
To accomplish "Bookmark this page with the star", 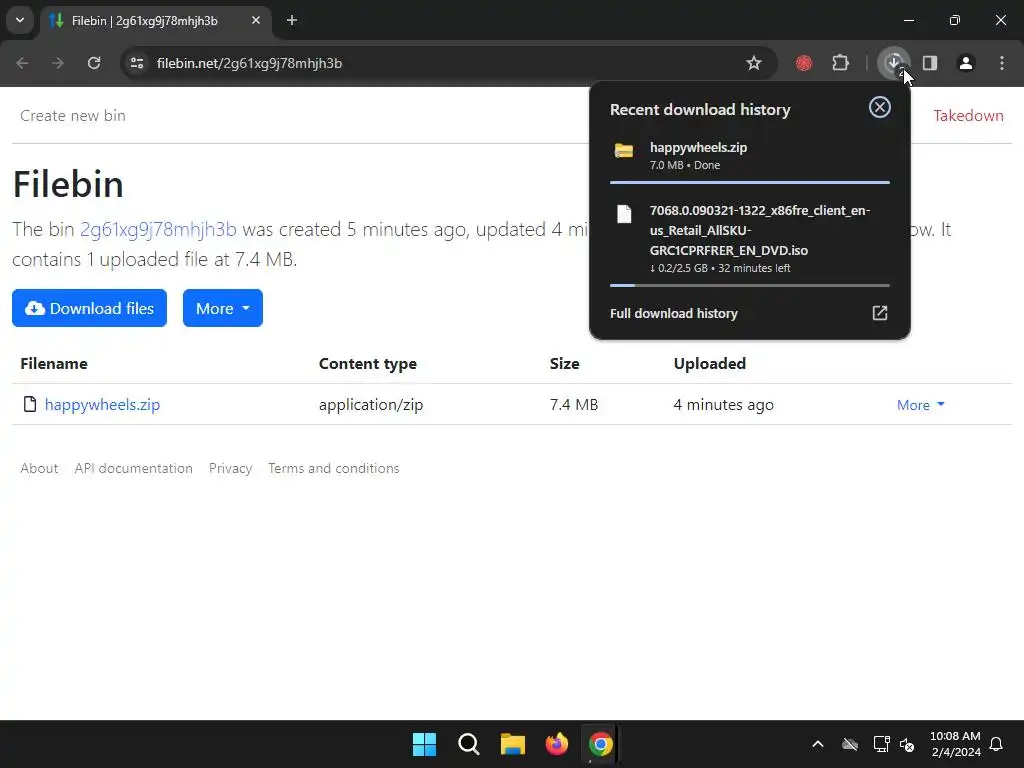I will 754,63.
